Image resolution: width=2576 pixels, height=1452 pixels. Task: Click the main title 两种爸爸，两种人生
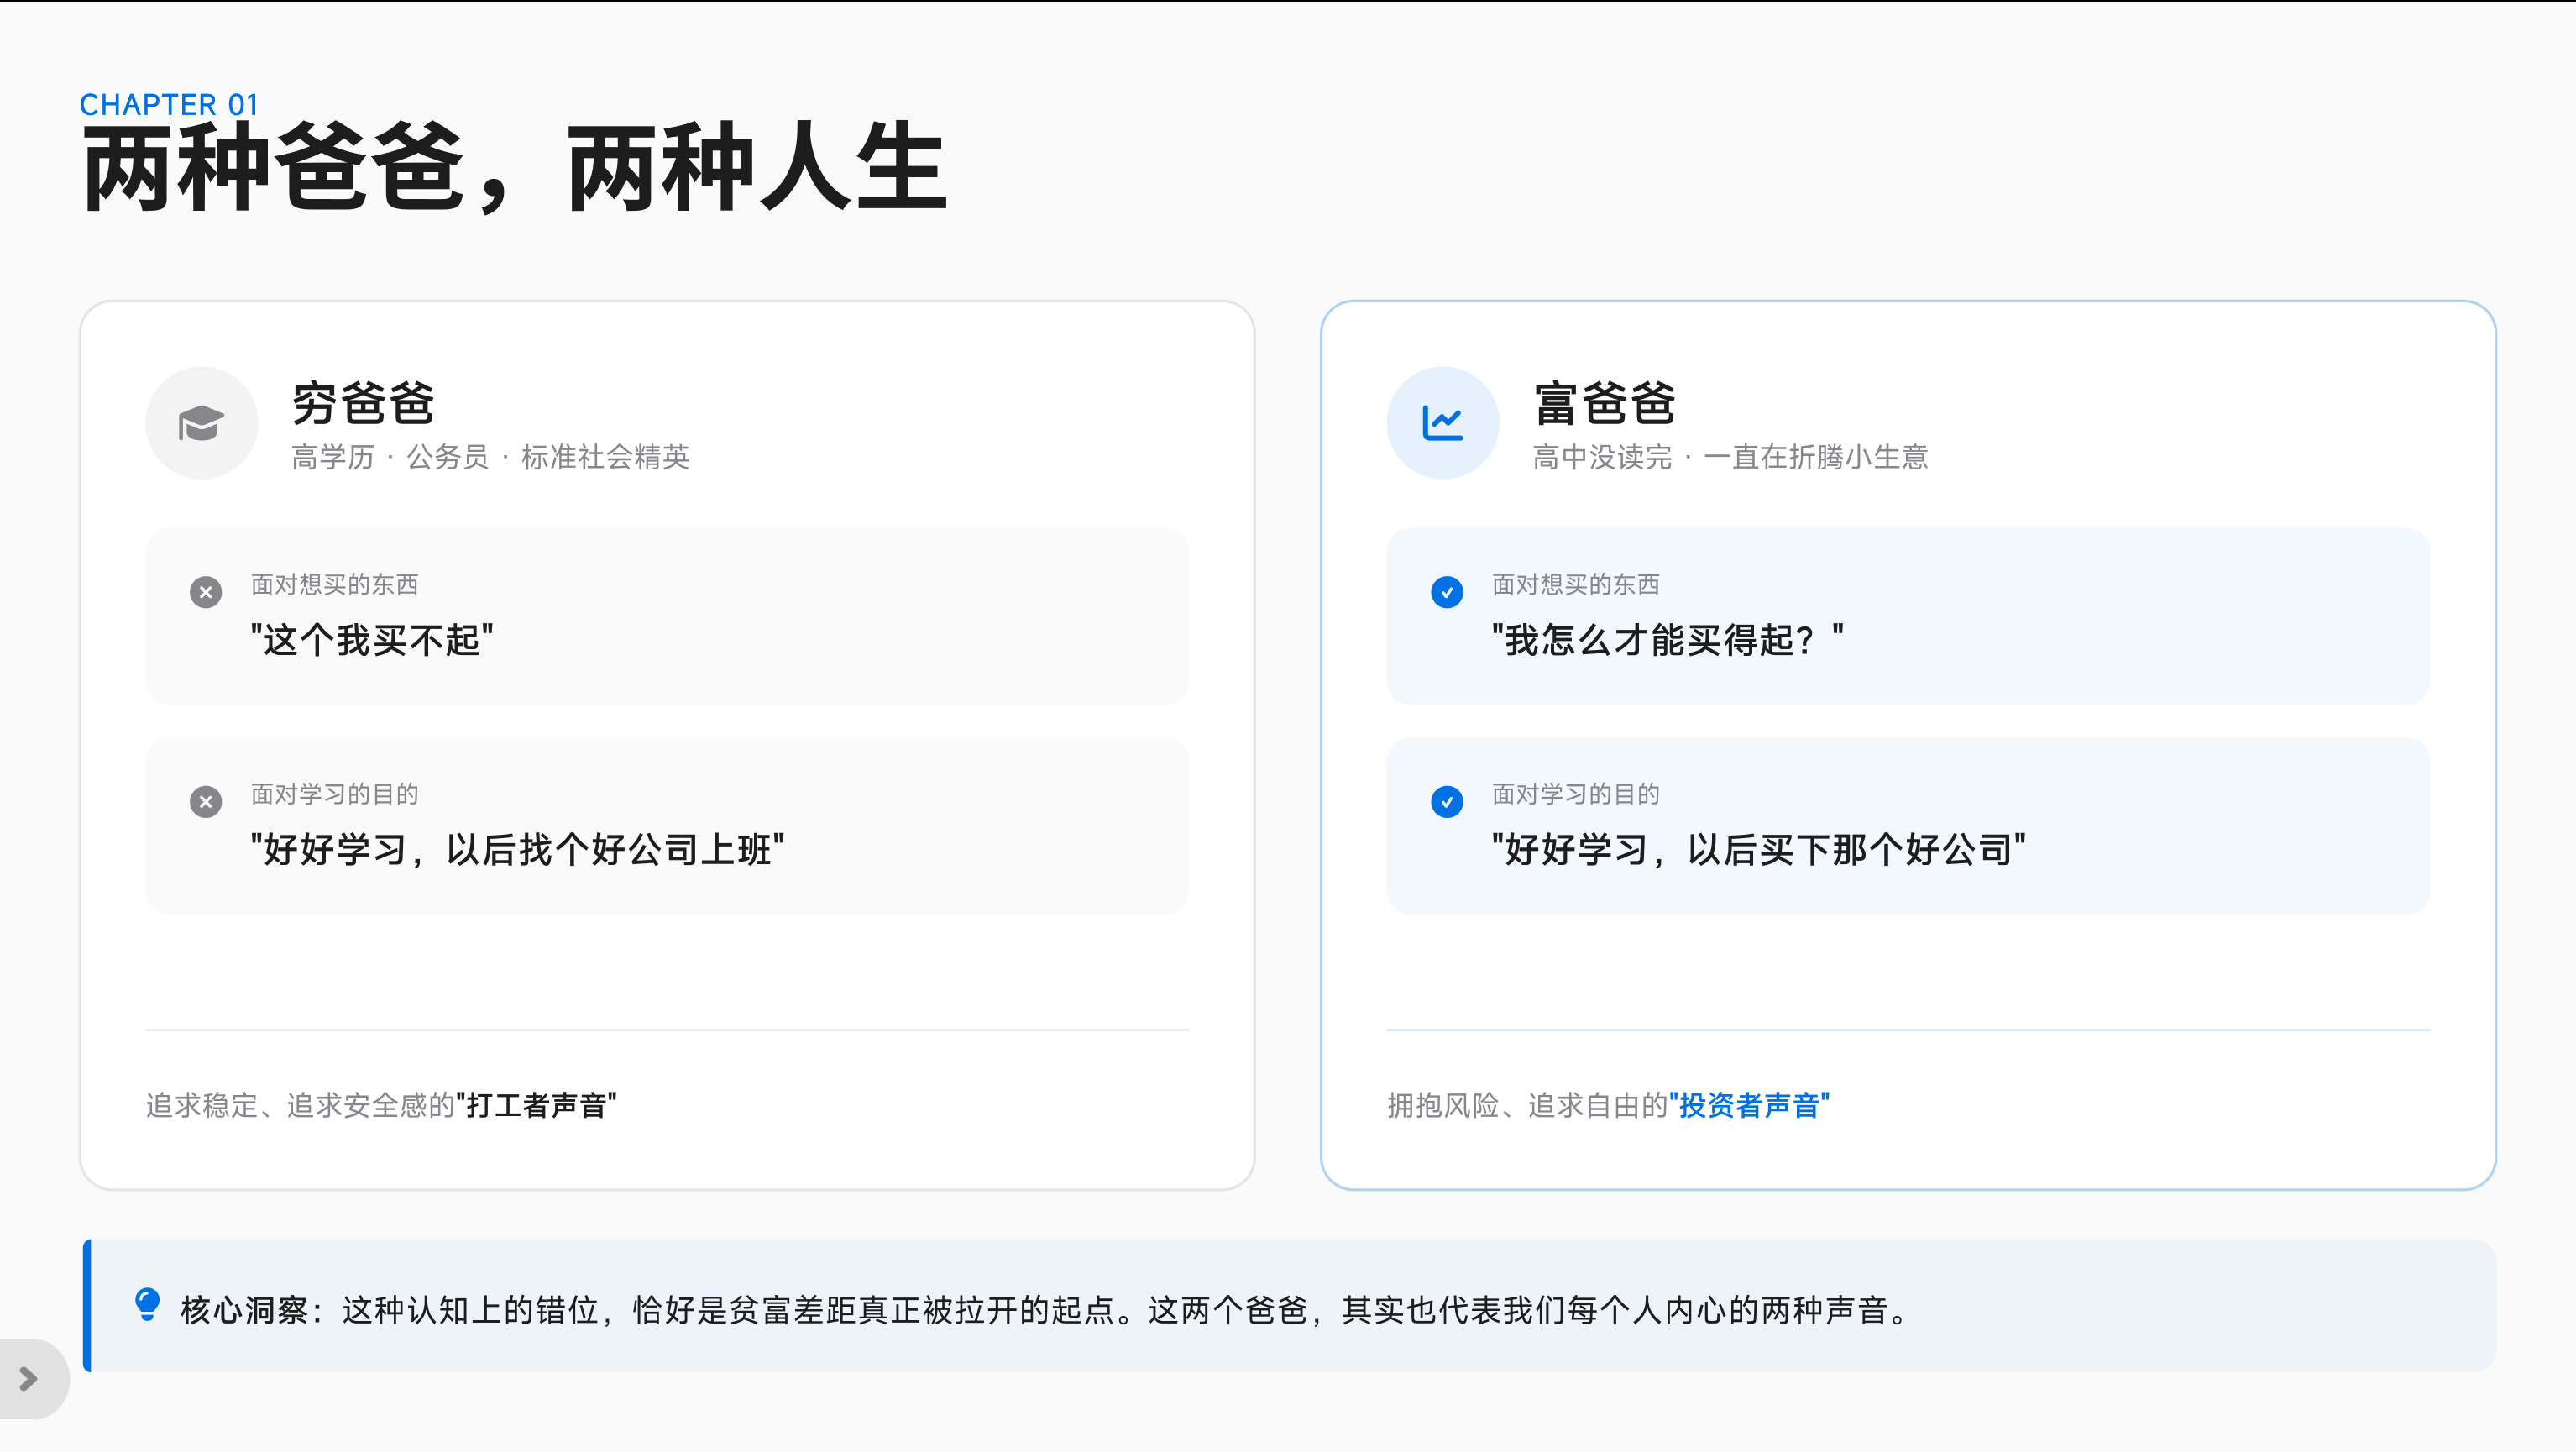pyautogui.click(x=514, y=167)
